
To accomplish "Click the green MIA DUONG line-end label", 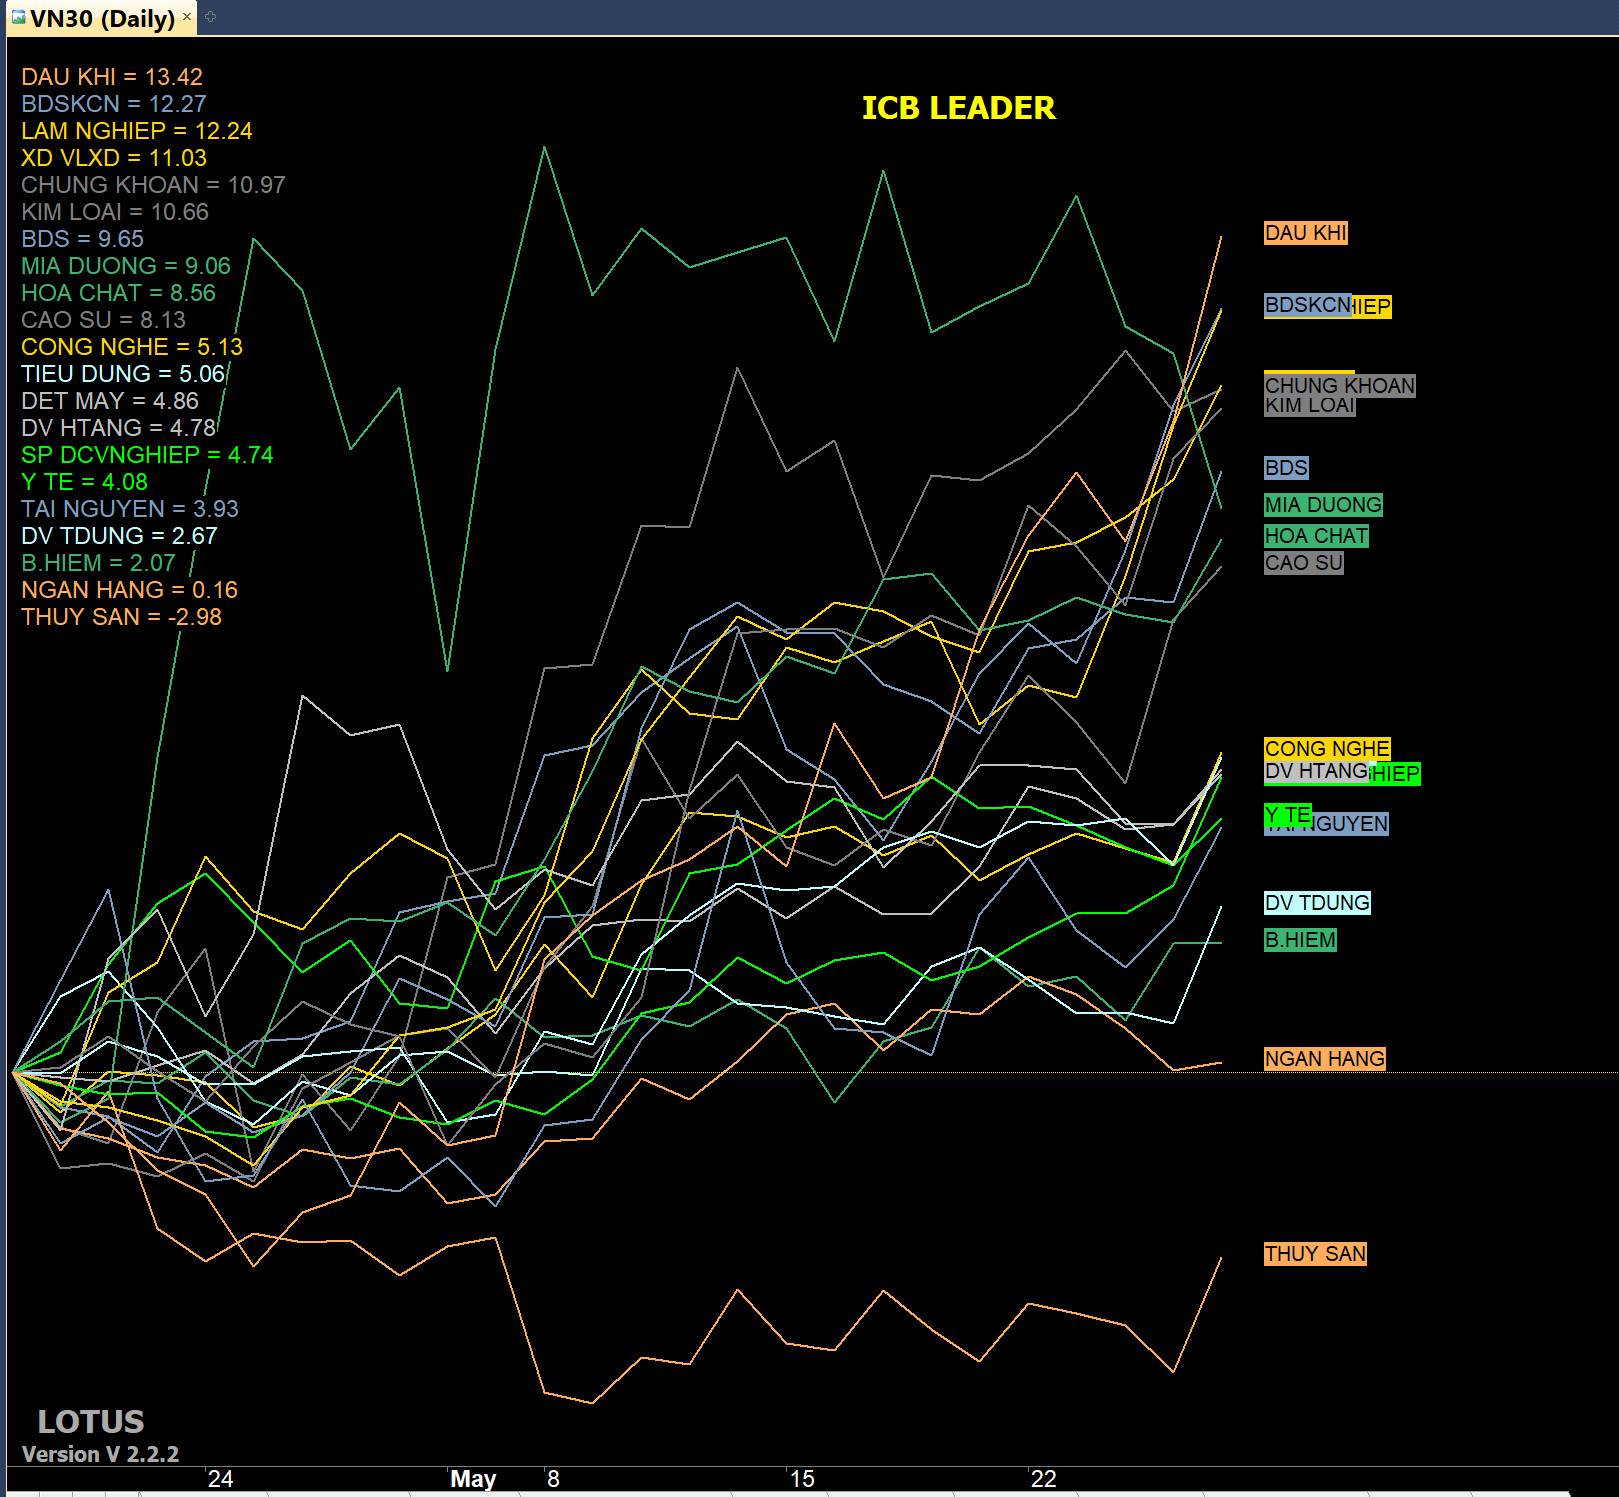I will (x=1323, y=505).
